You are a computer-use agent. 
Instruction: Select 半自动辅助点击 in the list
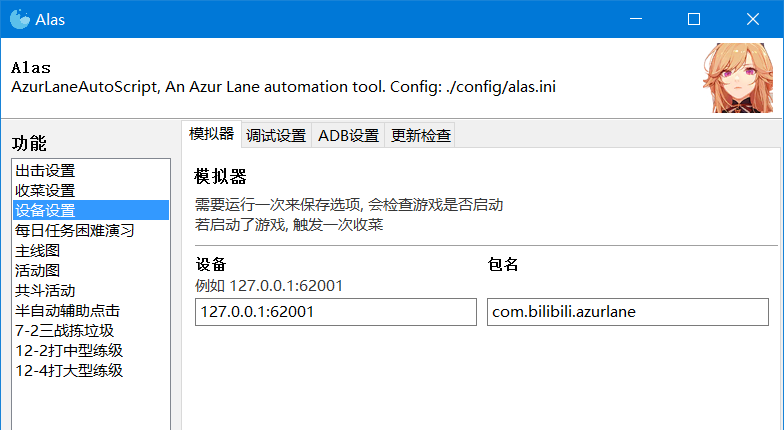click(x=67, y=311)
